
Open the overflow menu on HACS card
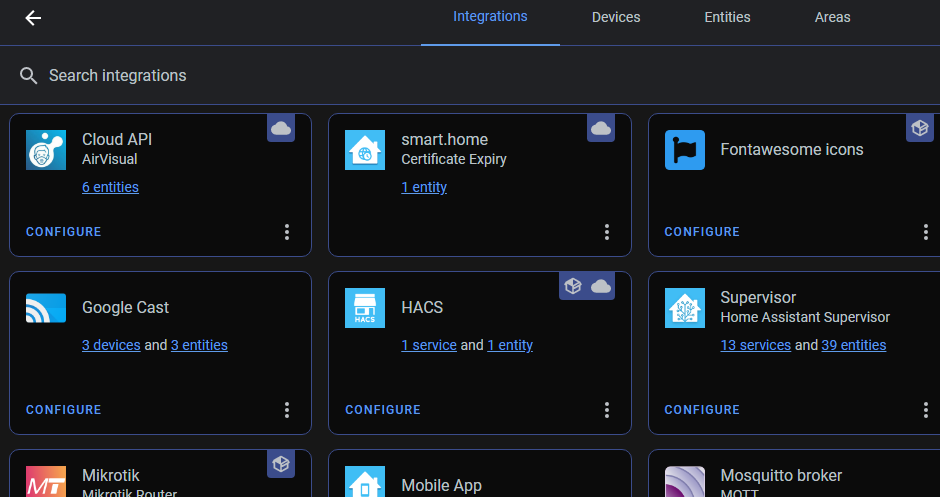pyautogui.click(x=607, y=410)
